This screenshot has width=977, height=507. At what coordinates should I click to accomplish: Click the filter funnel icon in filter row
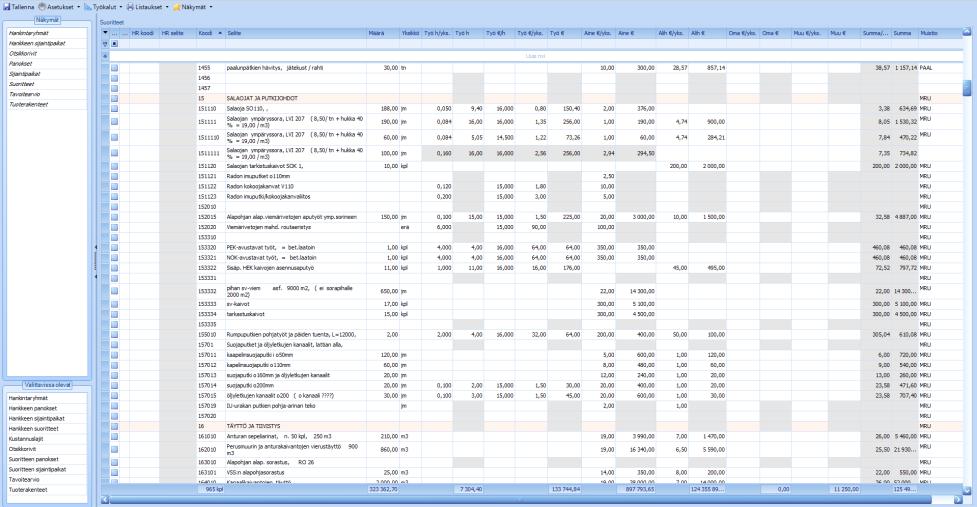pos(105,44)
